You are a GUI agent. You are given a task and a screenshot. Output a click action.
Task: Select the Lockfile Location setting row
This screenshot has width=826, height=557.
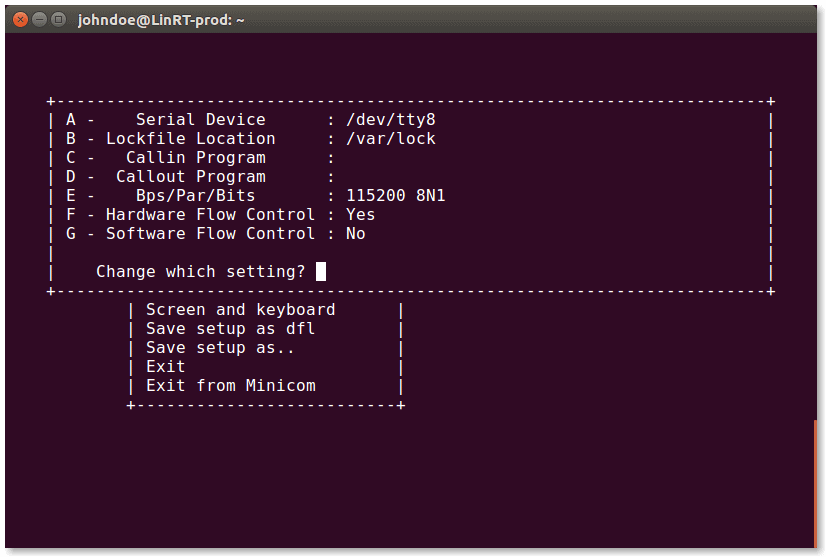190,139
